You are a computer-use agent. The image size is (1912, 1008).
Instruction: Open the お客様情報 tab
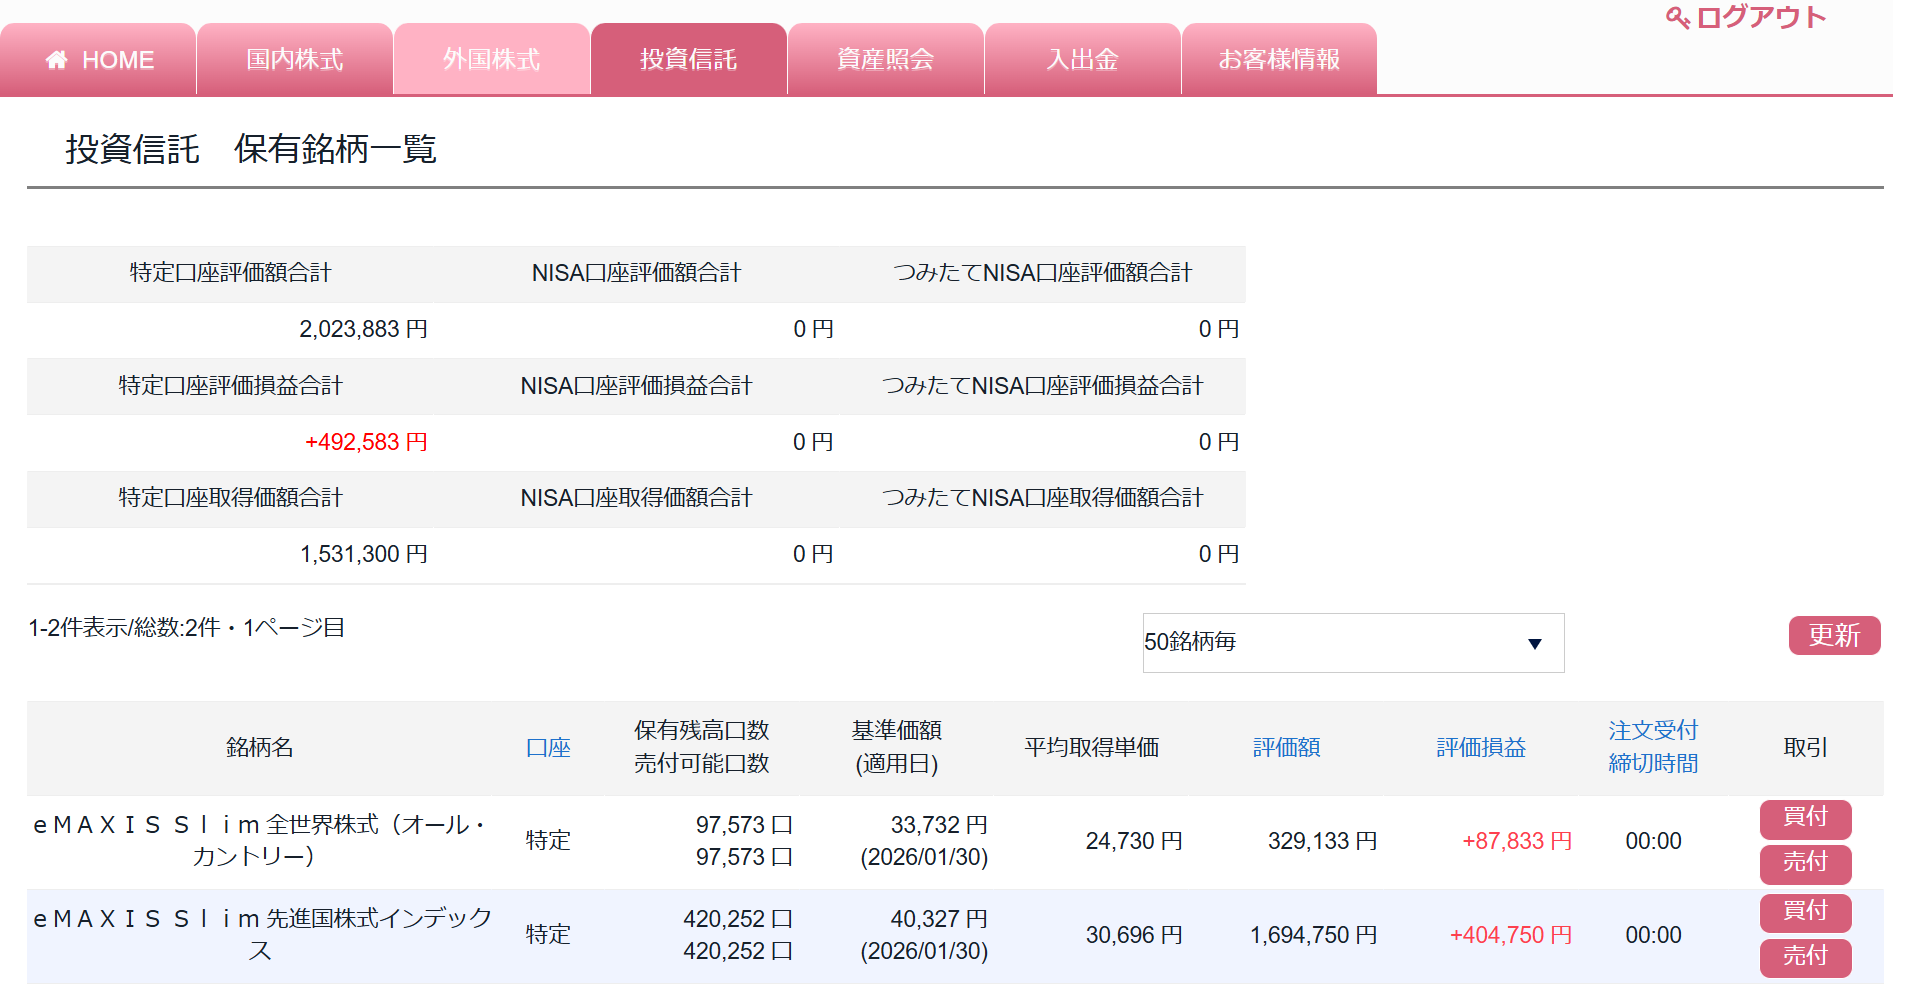(x=1278, y=60)
